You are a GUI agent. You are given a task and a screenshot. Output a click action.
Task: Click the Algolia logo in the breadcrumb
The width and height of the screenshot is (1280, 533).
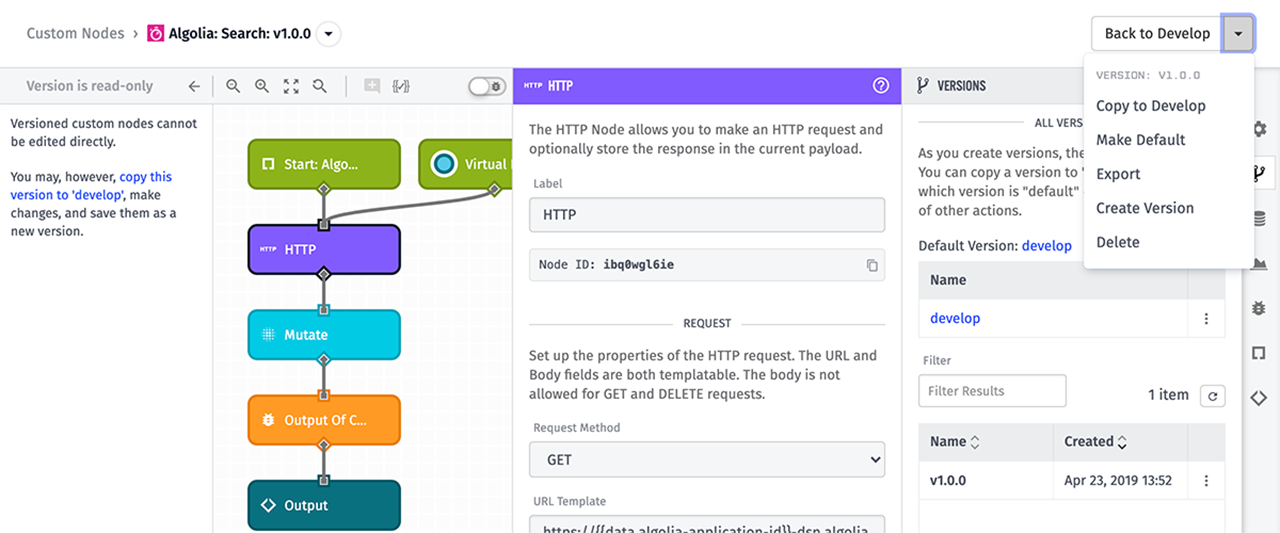pos(156,33)
